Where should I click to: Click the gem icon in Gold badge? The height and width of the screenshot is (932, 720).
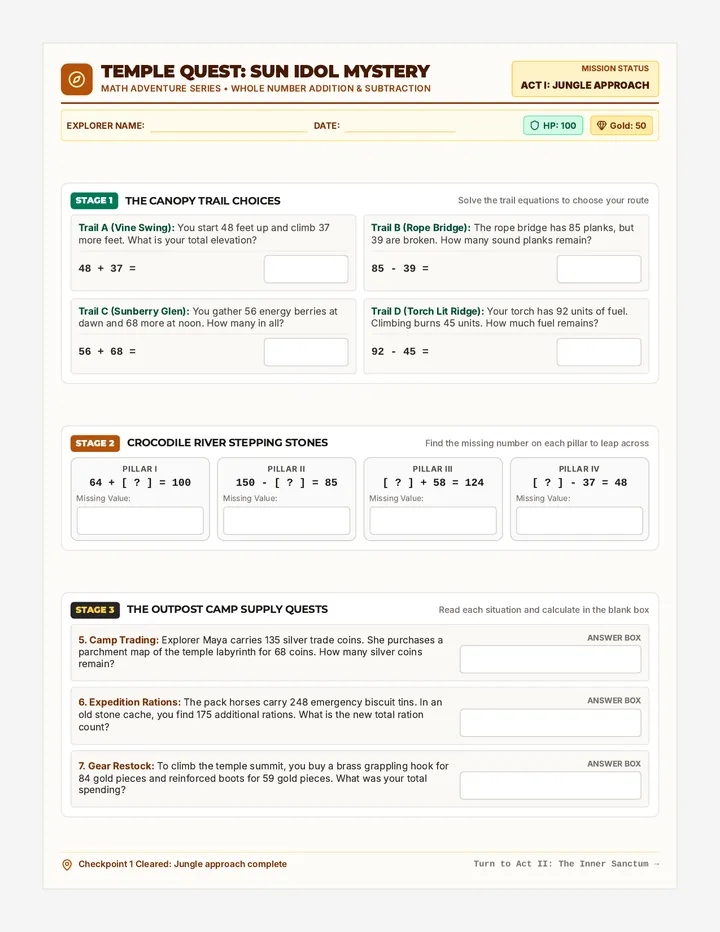pos(601,125)
